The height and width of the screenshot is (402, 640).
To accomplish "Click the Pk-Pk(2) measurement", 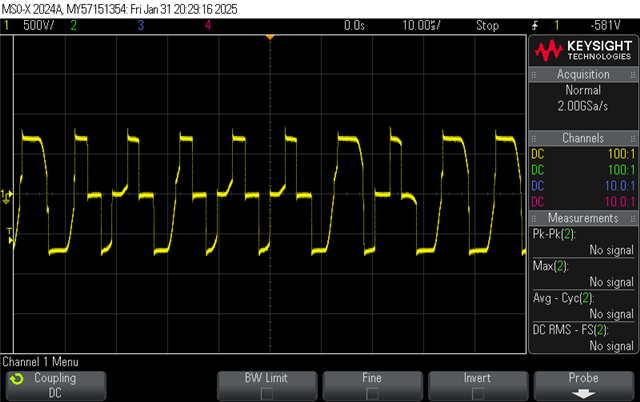I will click(583, 242).
